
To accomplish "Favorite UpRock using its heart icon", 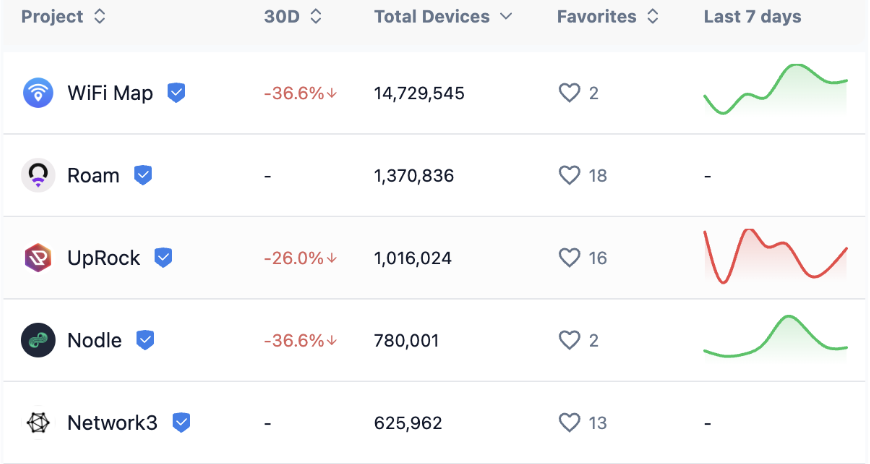I will click(569, 258).
